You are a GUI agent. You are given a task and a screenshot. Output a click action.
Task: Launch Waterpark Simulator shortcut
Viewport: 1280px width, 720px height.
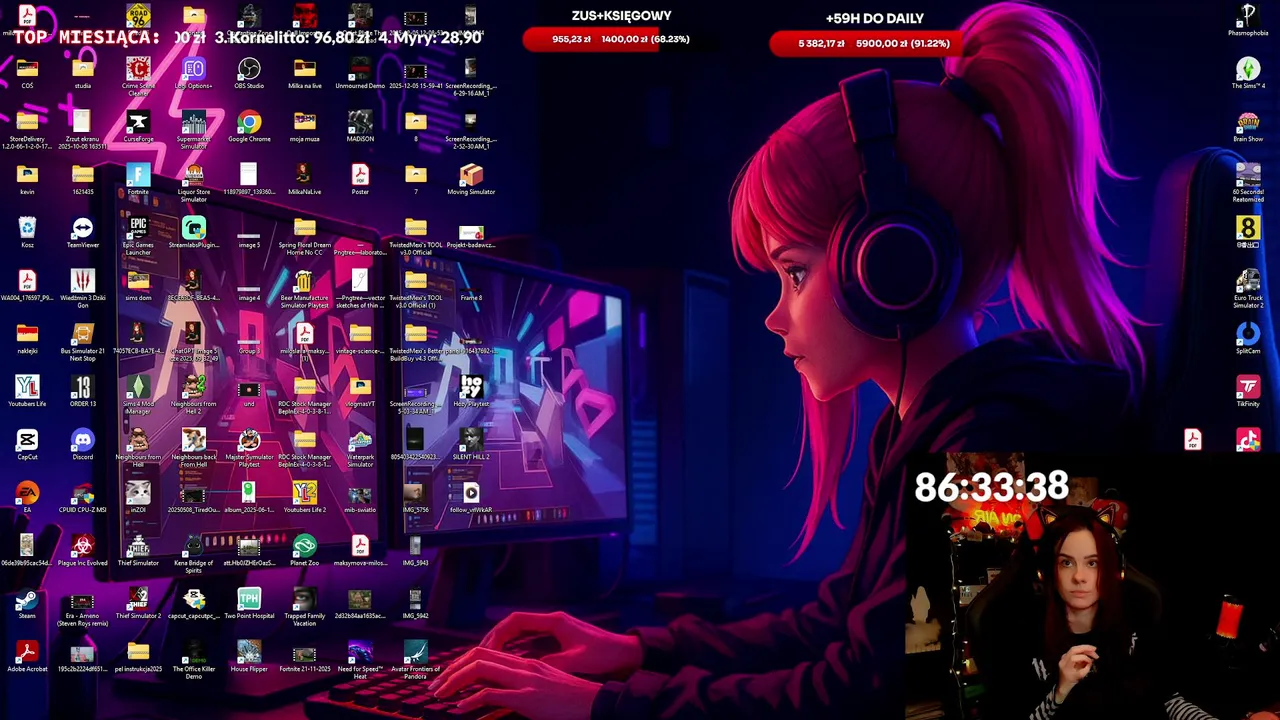click(360, 446)
